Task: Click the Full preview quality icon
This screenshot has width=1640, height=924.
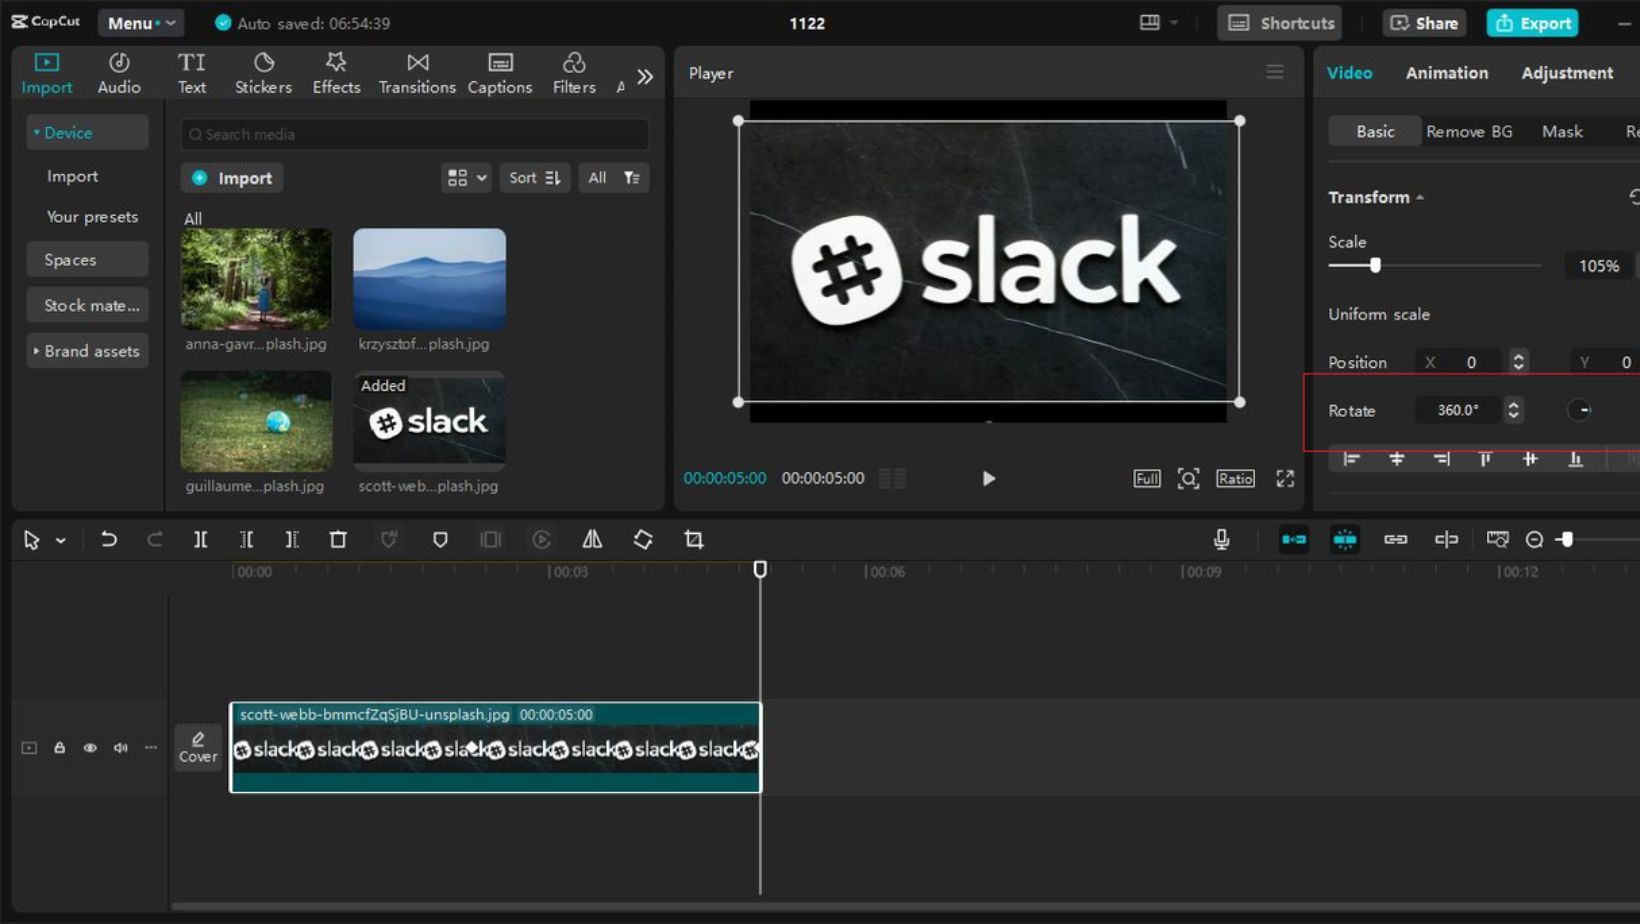Action: pyautogui.click(x=1147, y=478)
